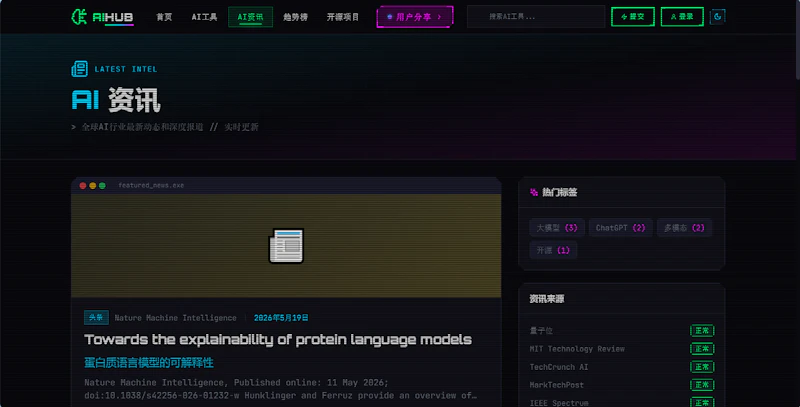Screen dimensions: 800x407
Task: Select 量子位 in the sources list
Action: pyautogui.click(x=541, y=330)
